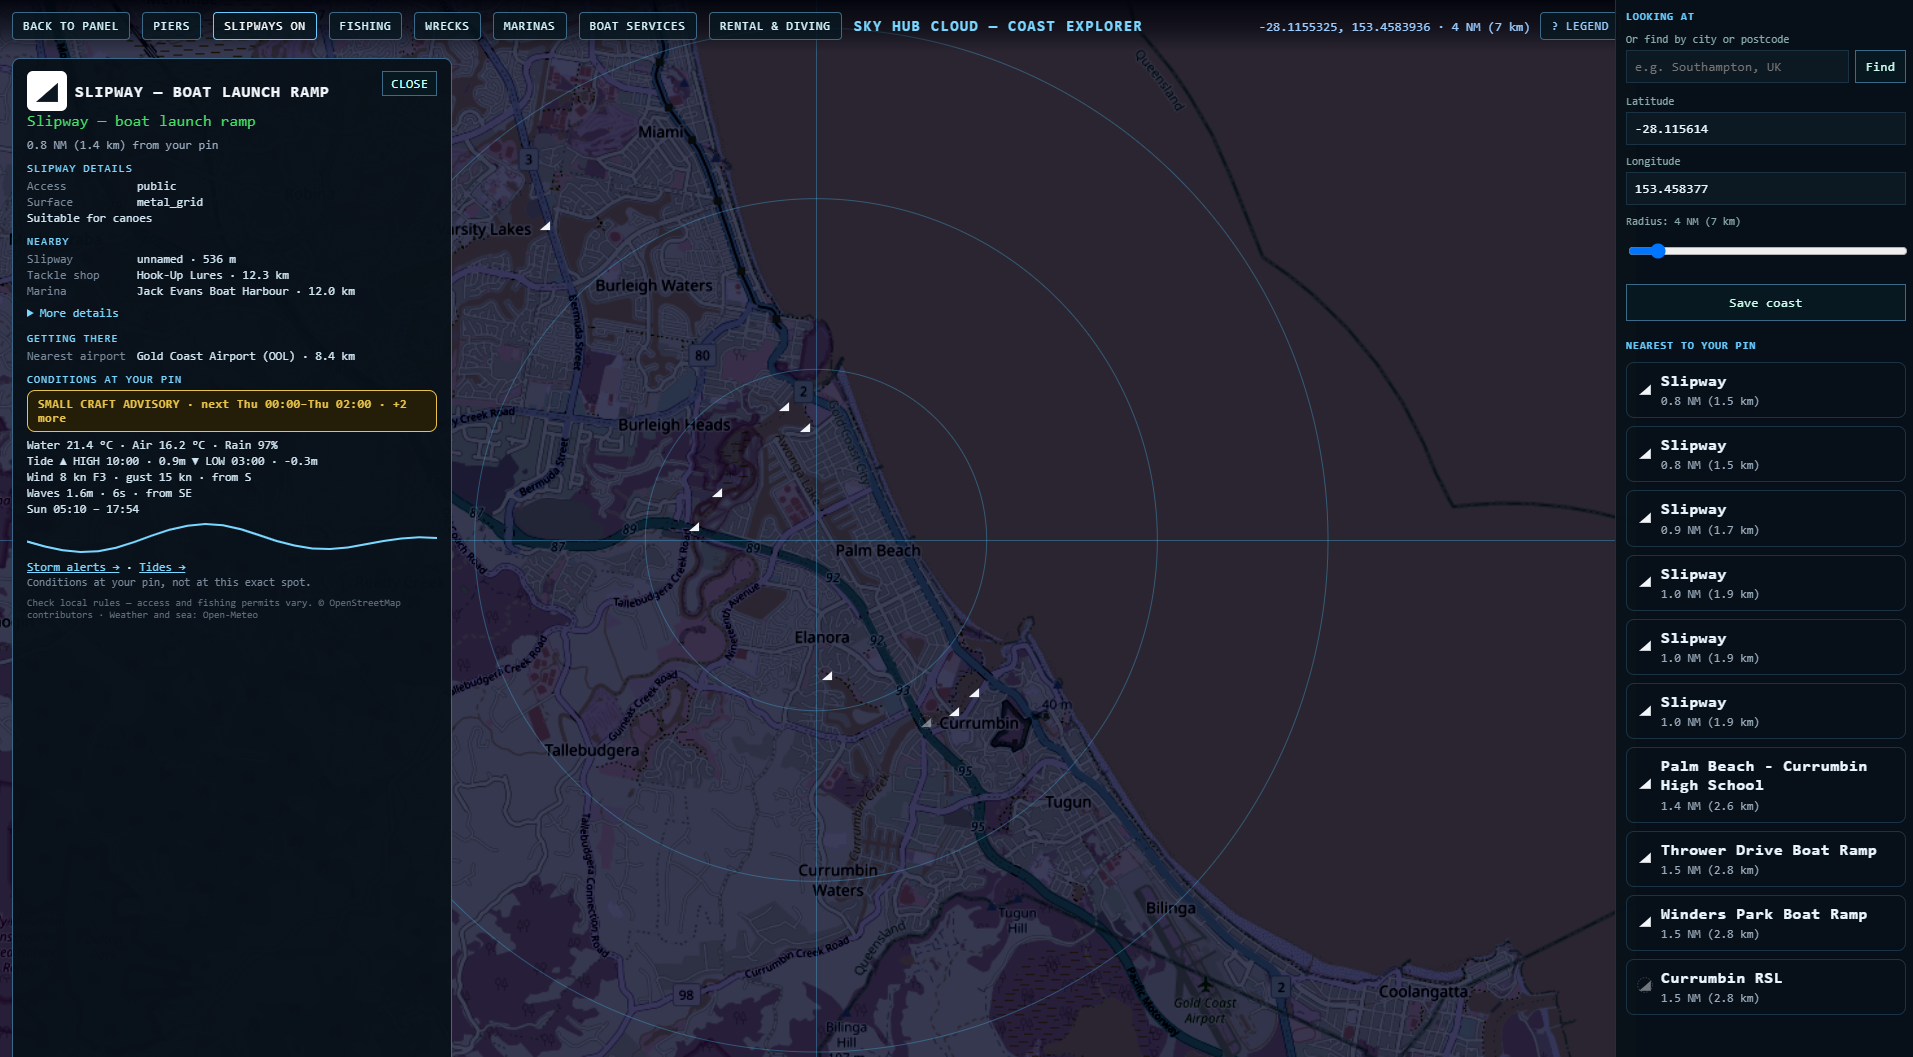The image size is (1913, 1057).
Task: Click icon of Currumbin RSL entry
Action: click(1645, 986)
